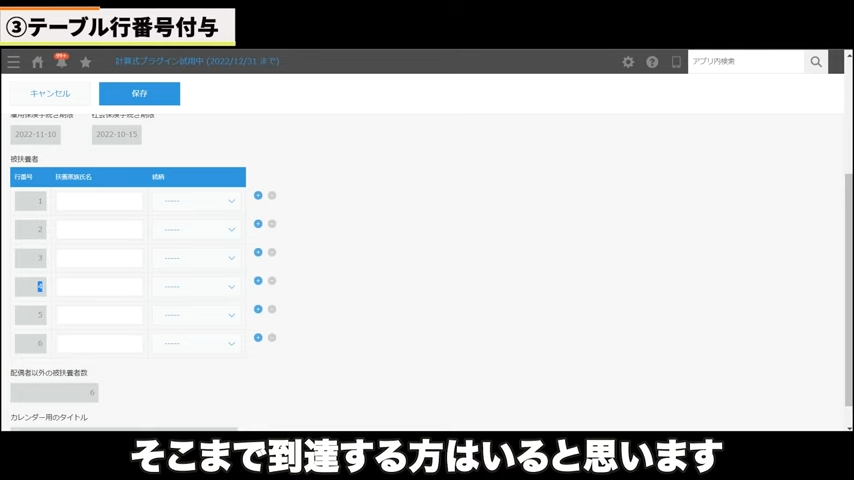Click the blue 保存 button
The image size is (854, 480).
139,94
